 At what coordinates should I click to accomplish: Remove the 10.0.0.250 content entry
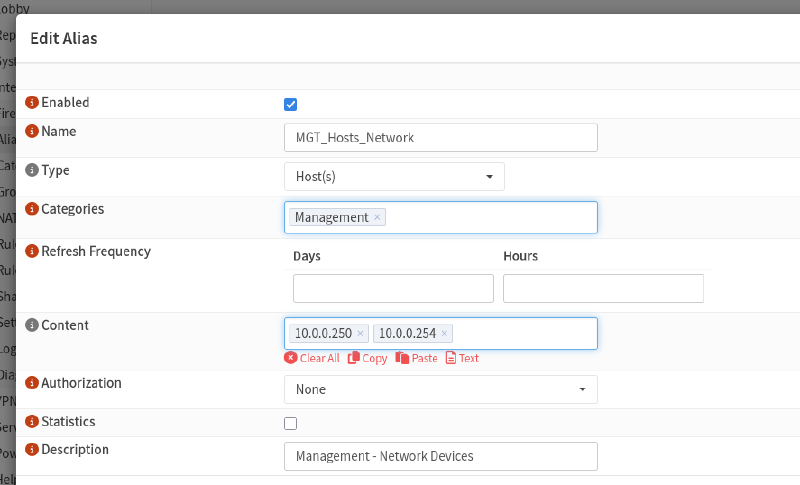click(360, 334)
